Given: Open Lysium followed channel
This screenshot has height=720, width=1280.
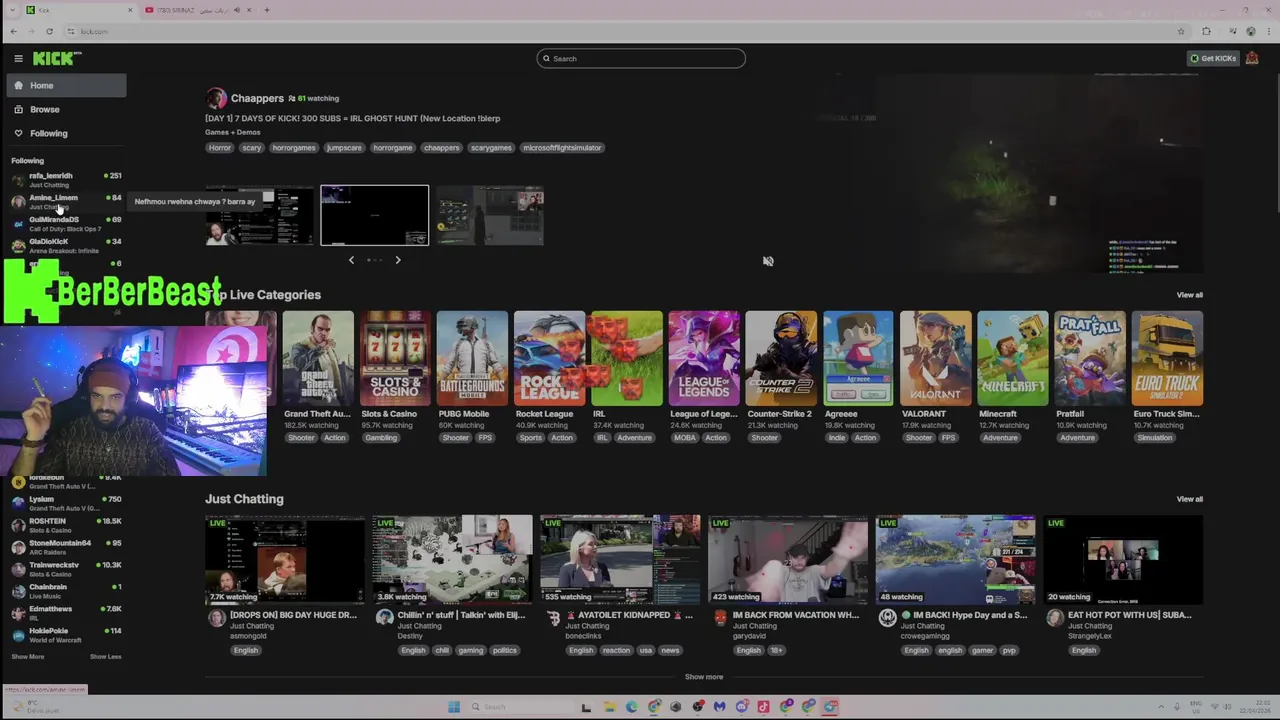Looking at the screenshot, I should (x=66, y=503).
